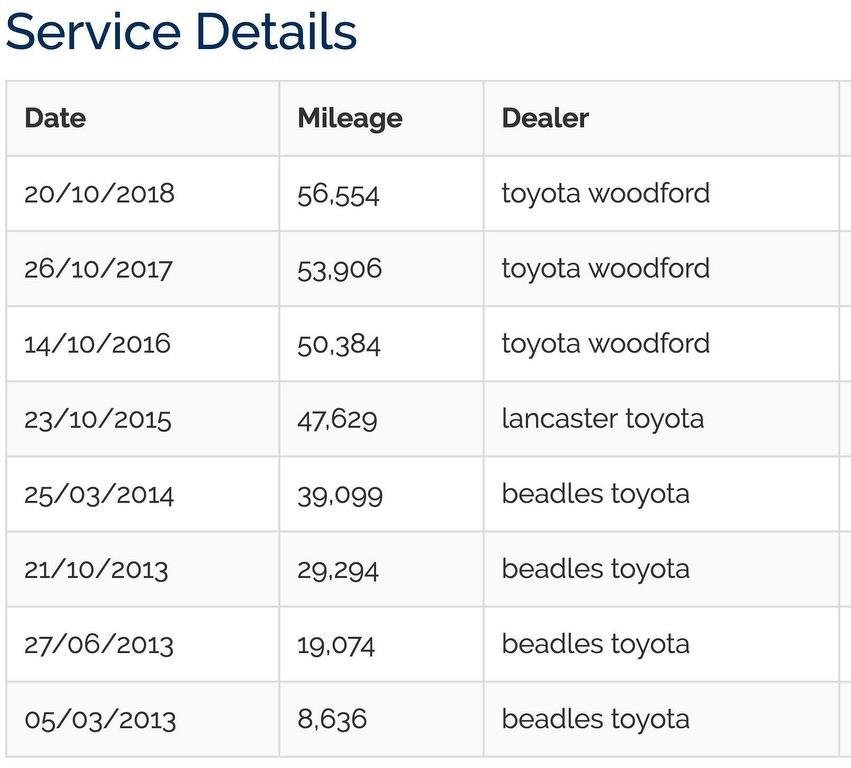Click mileage value 29,294
851x768 pixels.
click(x=338, y=571)
